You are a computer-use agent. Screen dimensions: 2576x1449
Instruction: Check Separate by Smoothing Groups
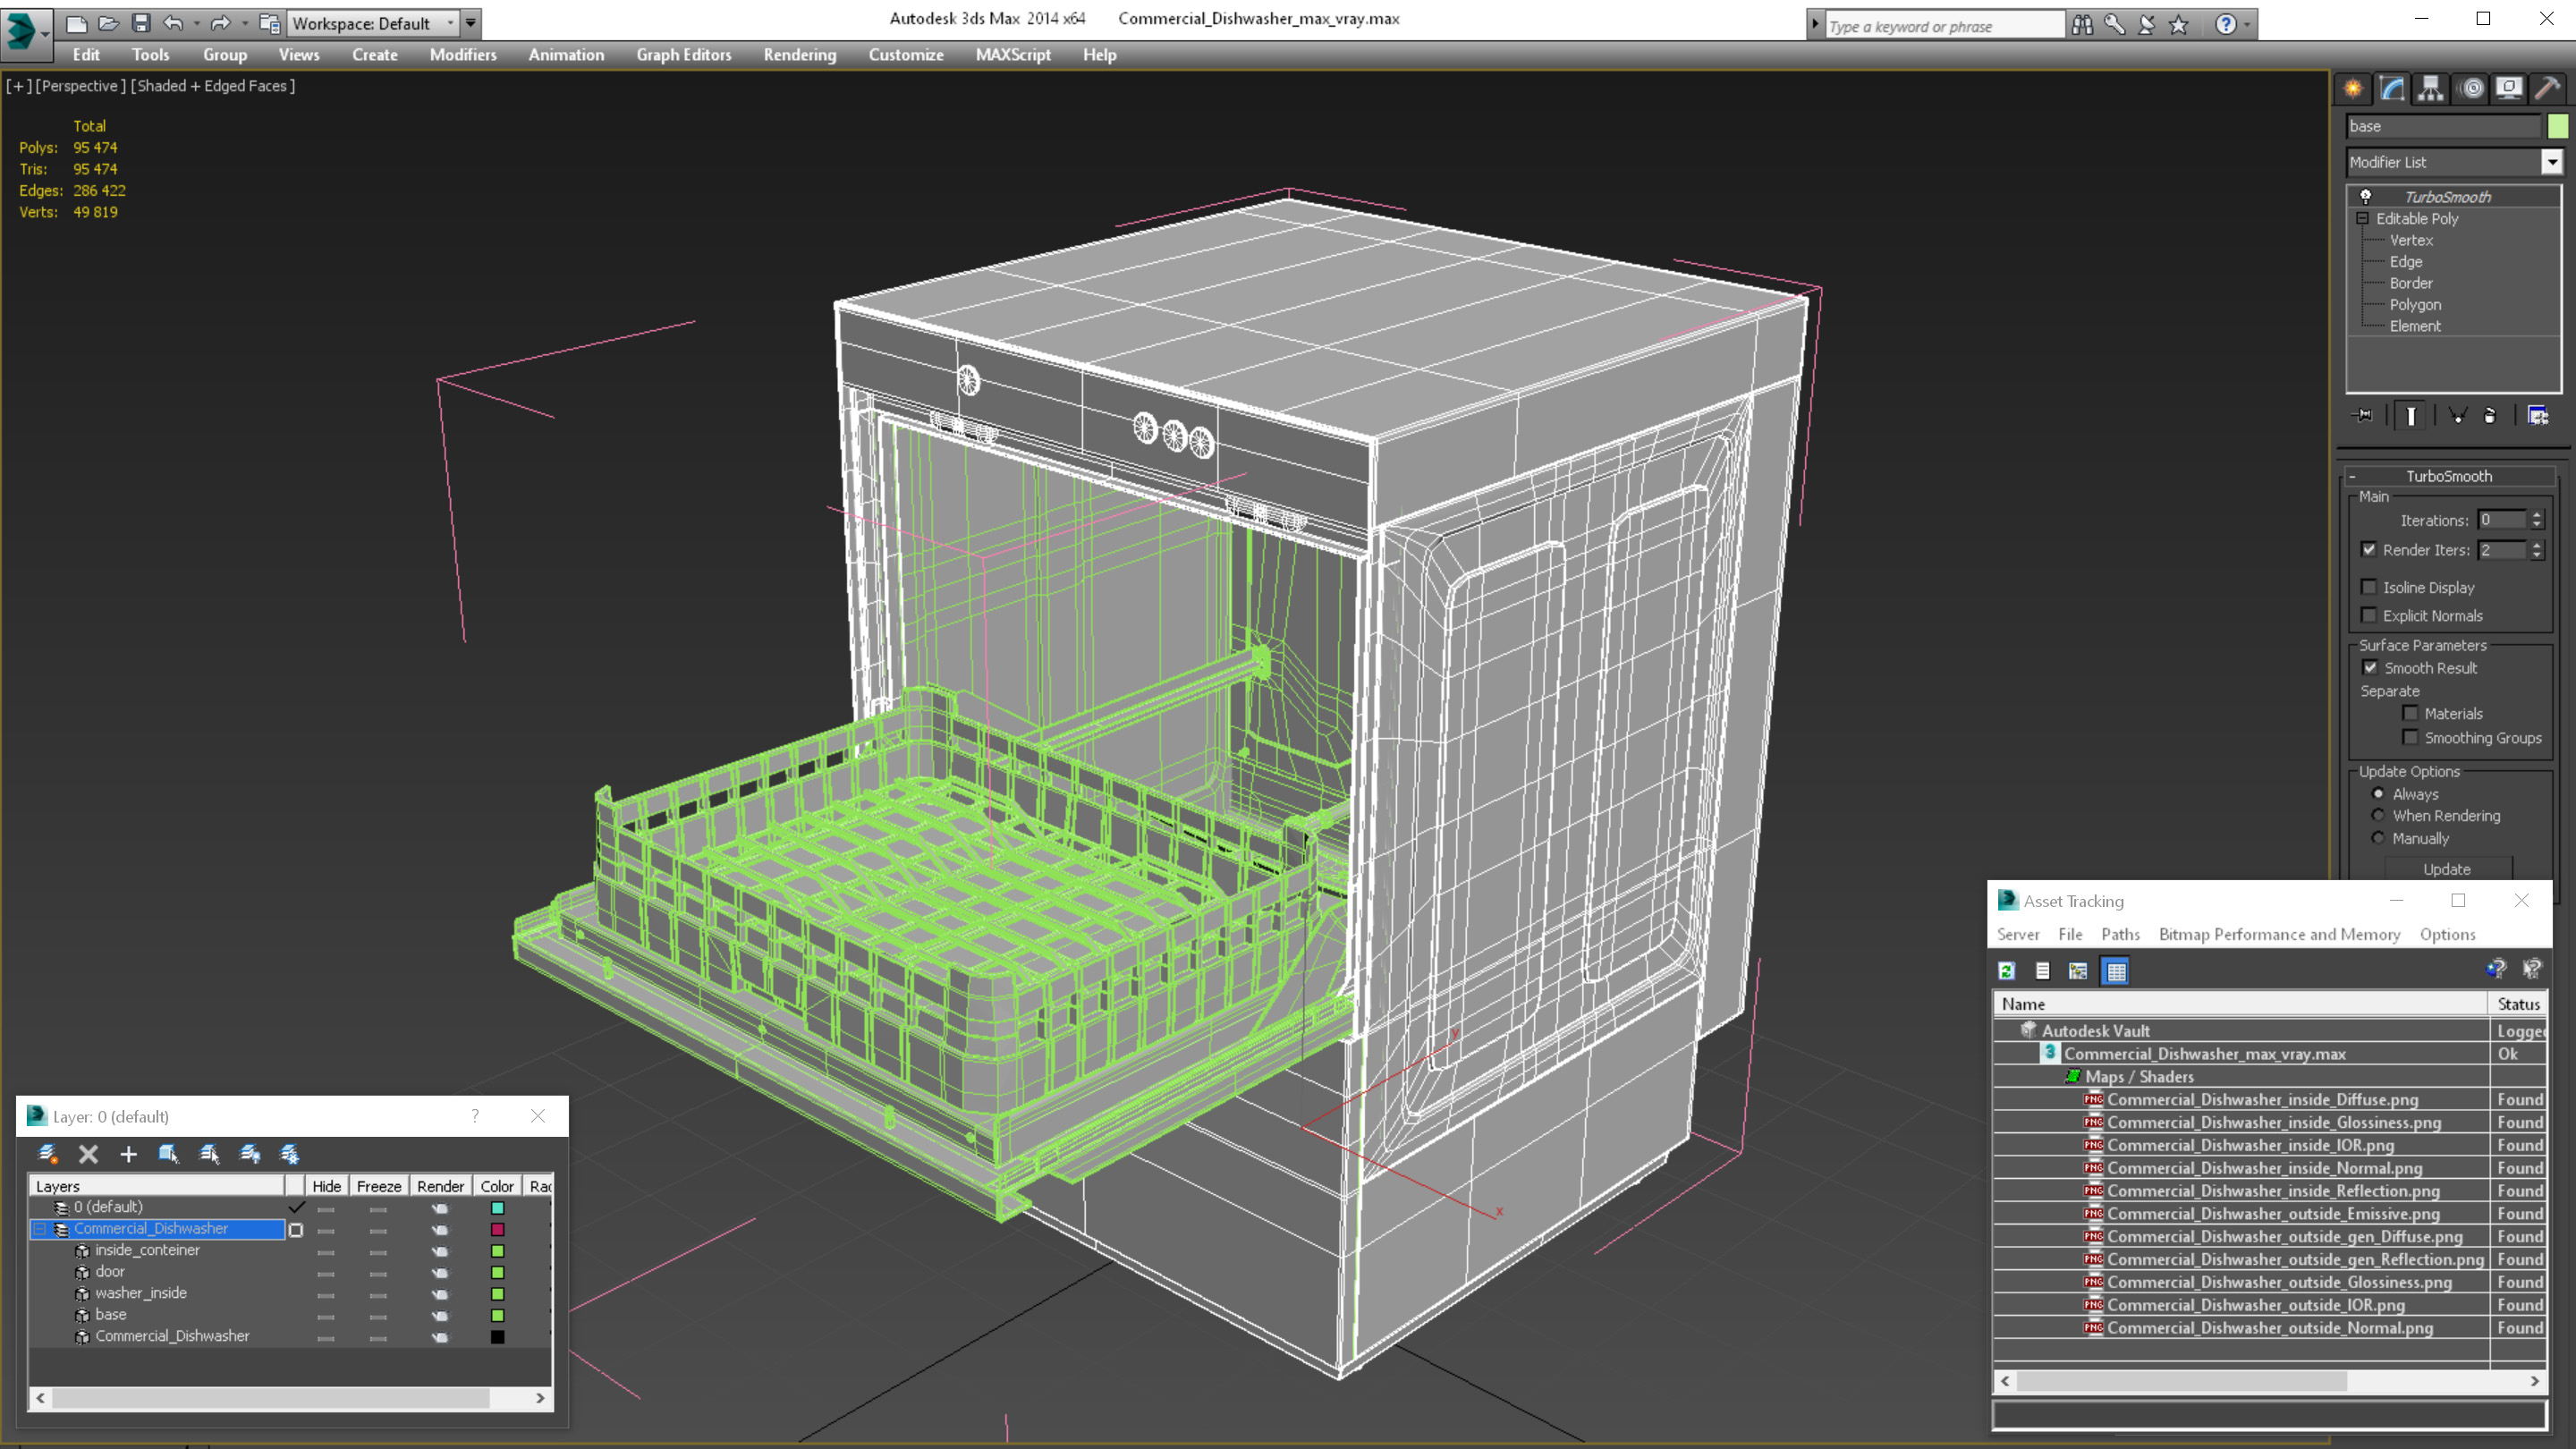[2410, 738]
